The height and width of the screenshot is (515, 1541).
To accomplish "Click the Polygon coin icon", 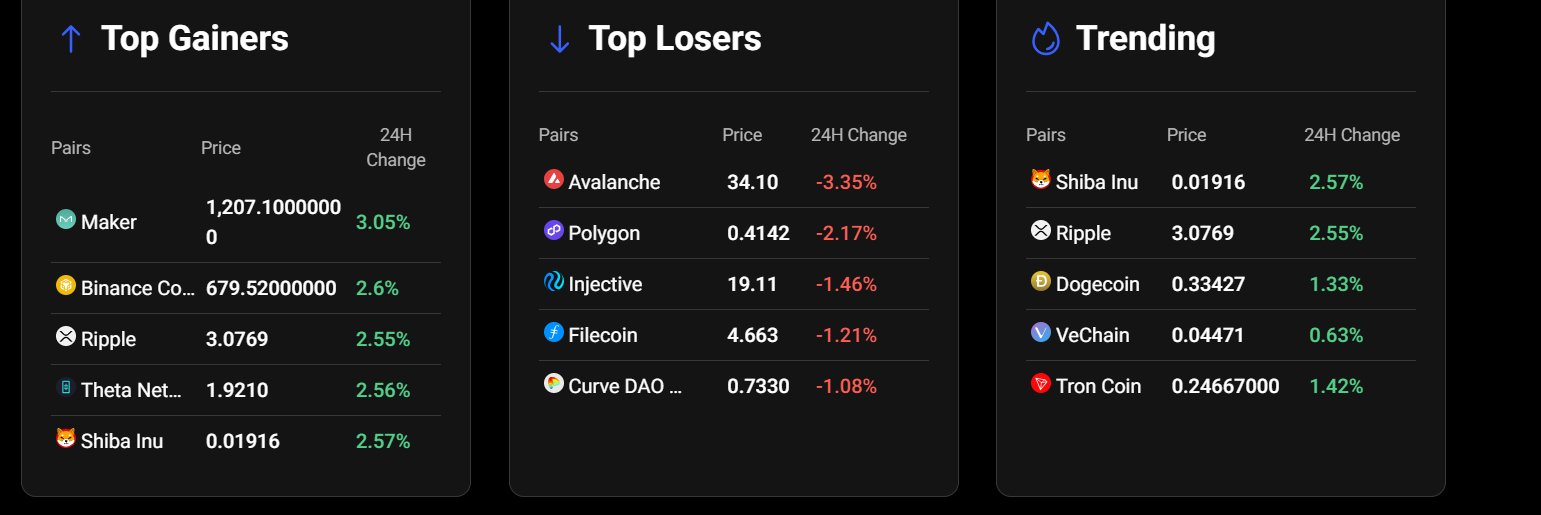I will pyautogui.click(x=553, y=230).
